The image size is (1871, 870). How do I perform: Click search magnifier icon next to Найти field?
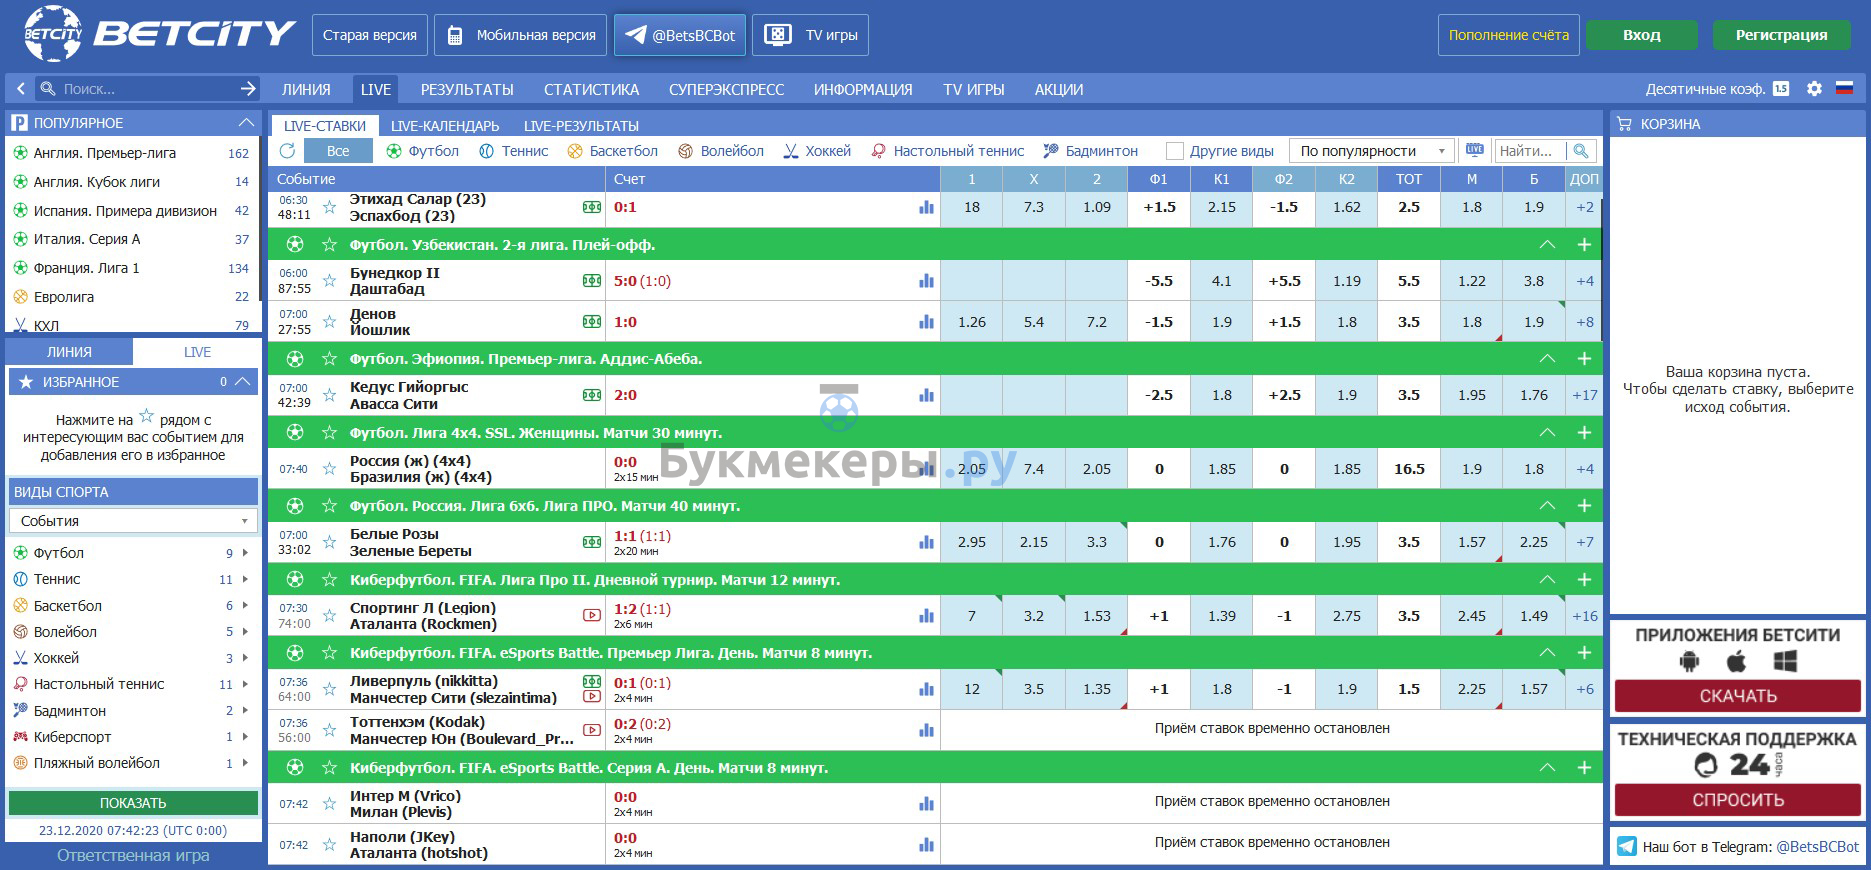click(1581, 151)
